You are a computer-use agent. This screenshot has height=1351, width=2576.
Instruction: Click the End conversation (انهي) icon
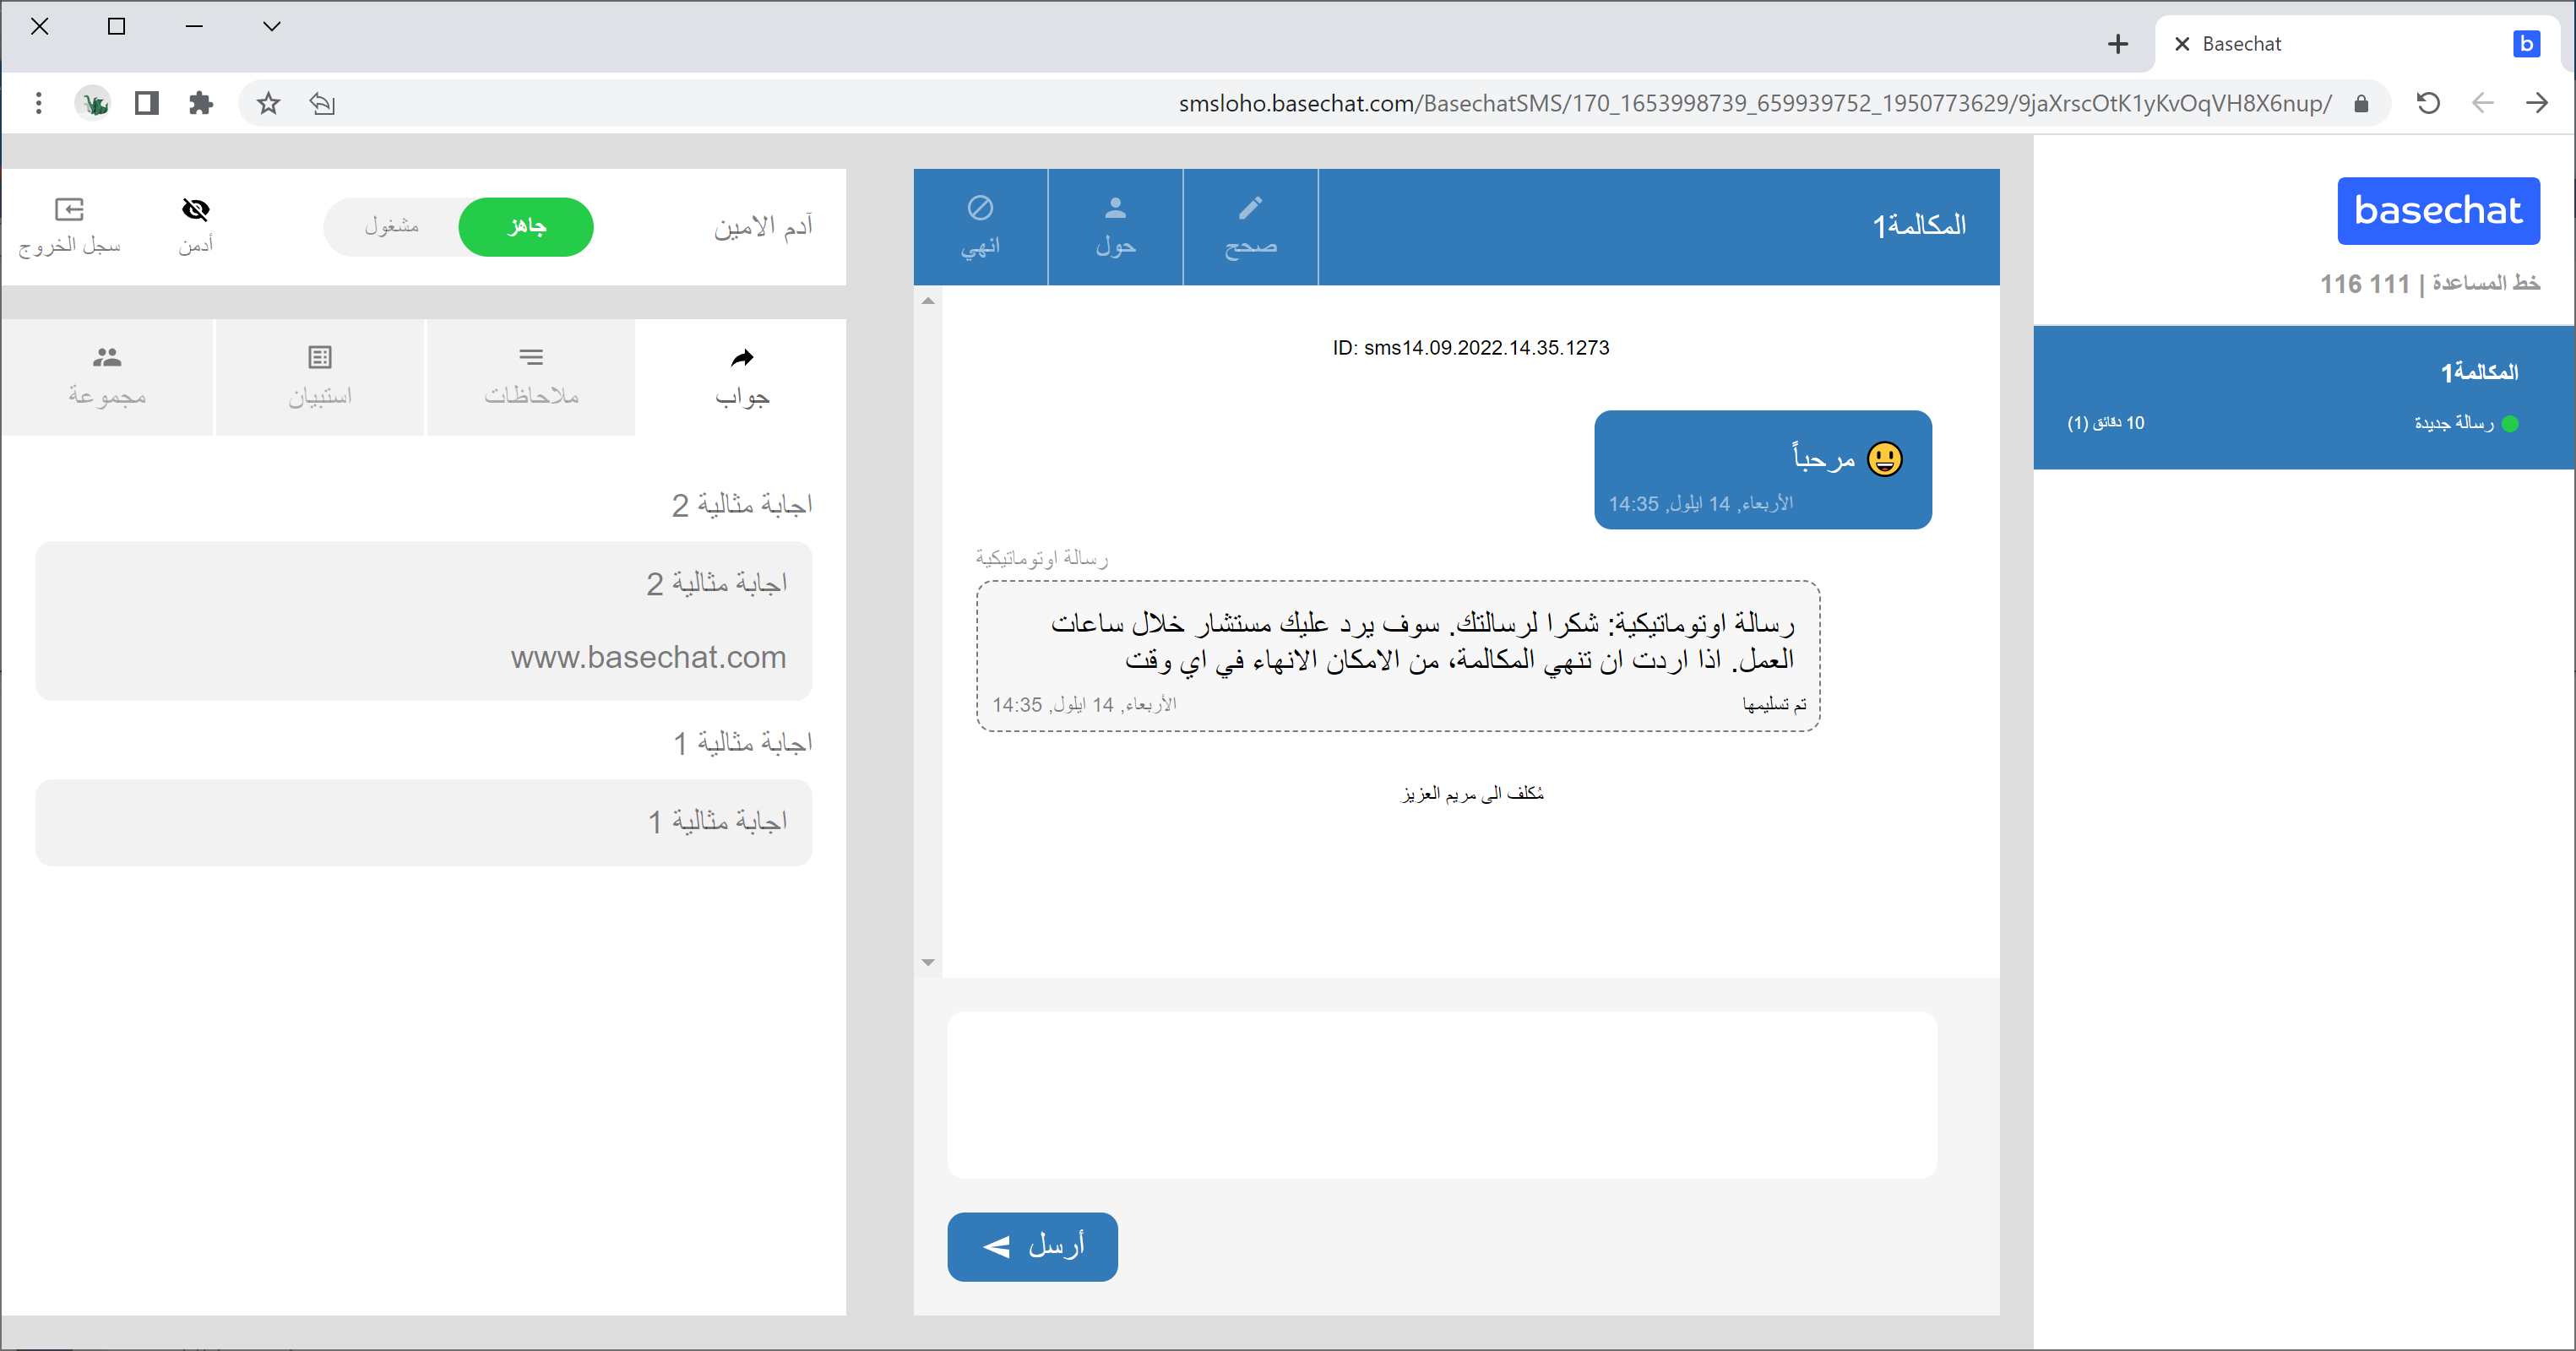[x=980, y=208]
